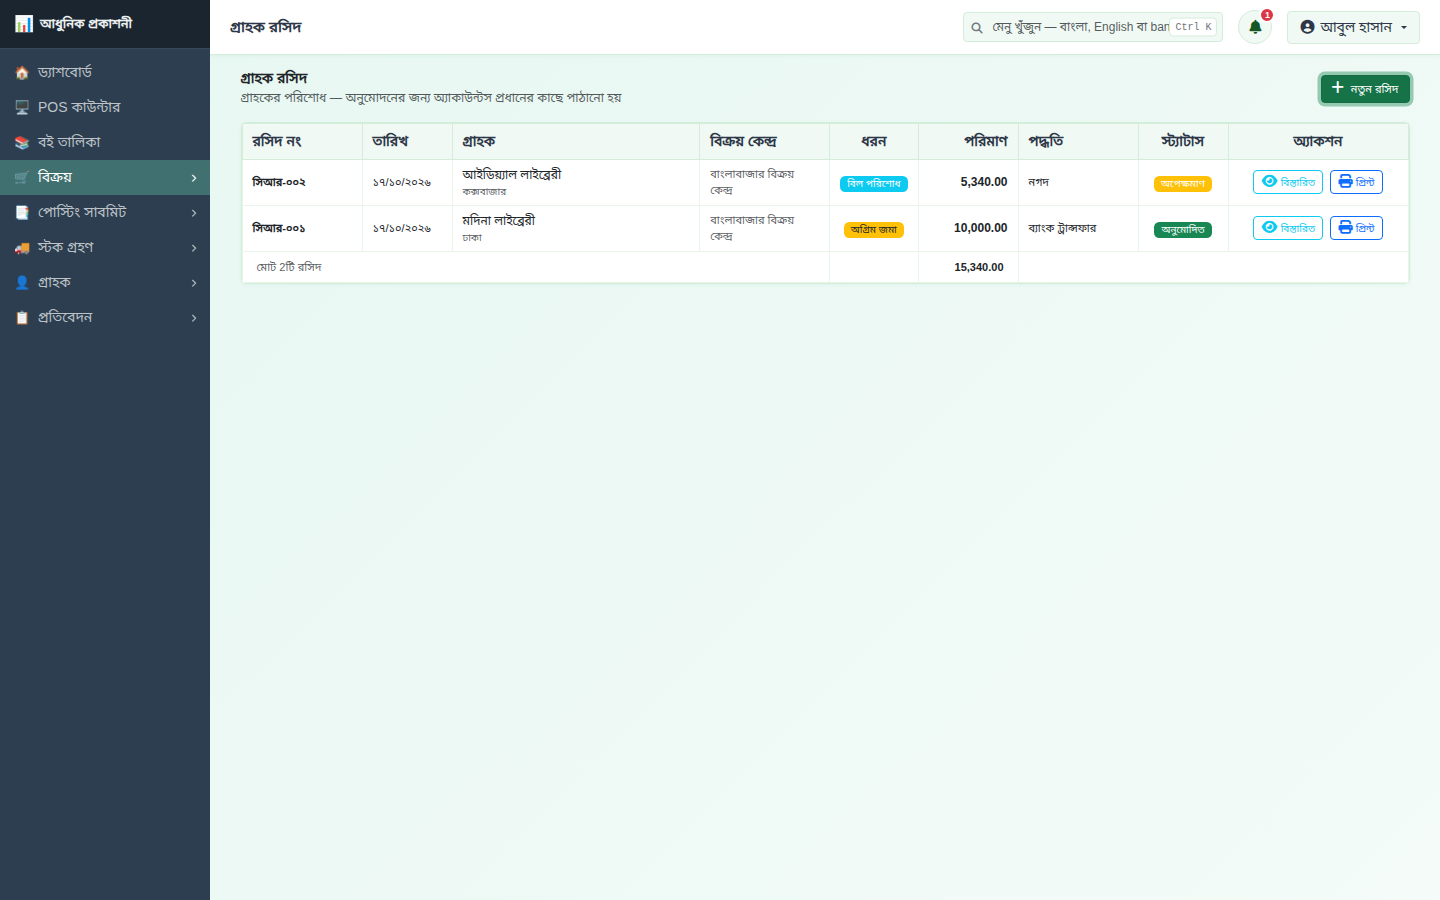Click receipt number সিআর-০০২
The width and height of the screenshot is (1440, 900).
click(x=279, y=182)
